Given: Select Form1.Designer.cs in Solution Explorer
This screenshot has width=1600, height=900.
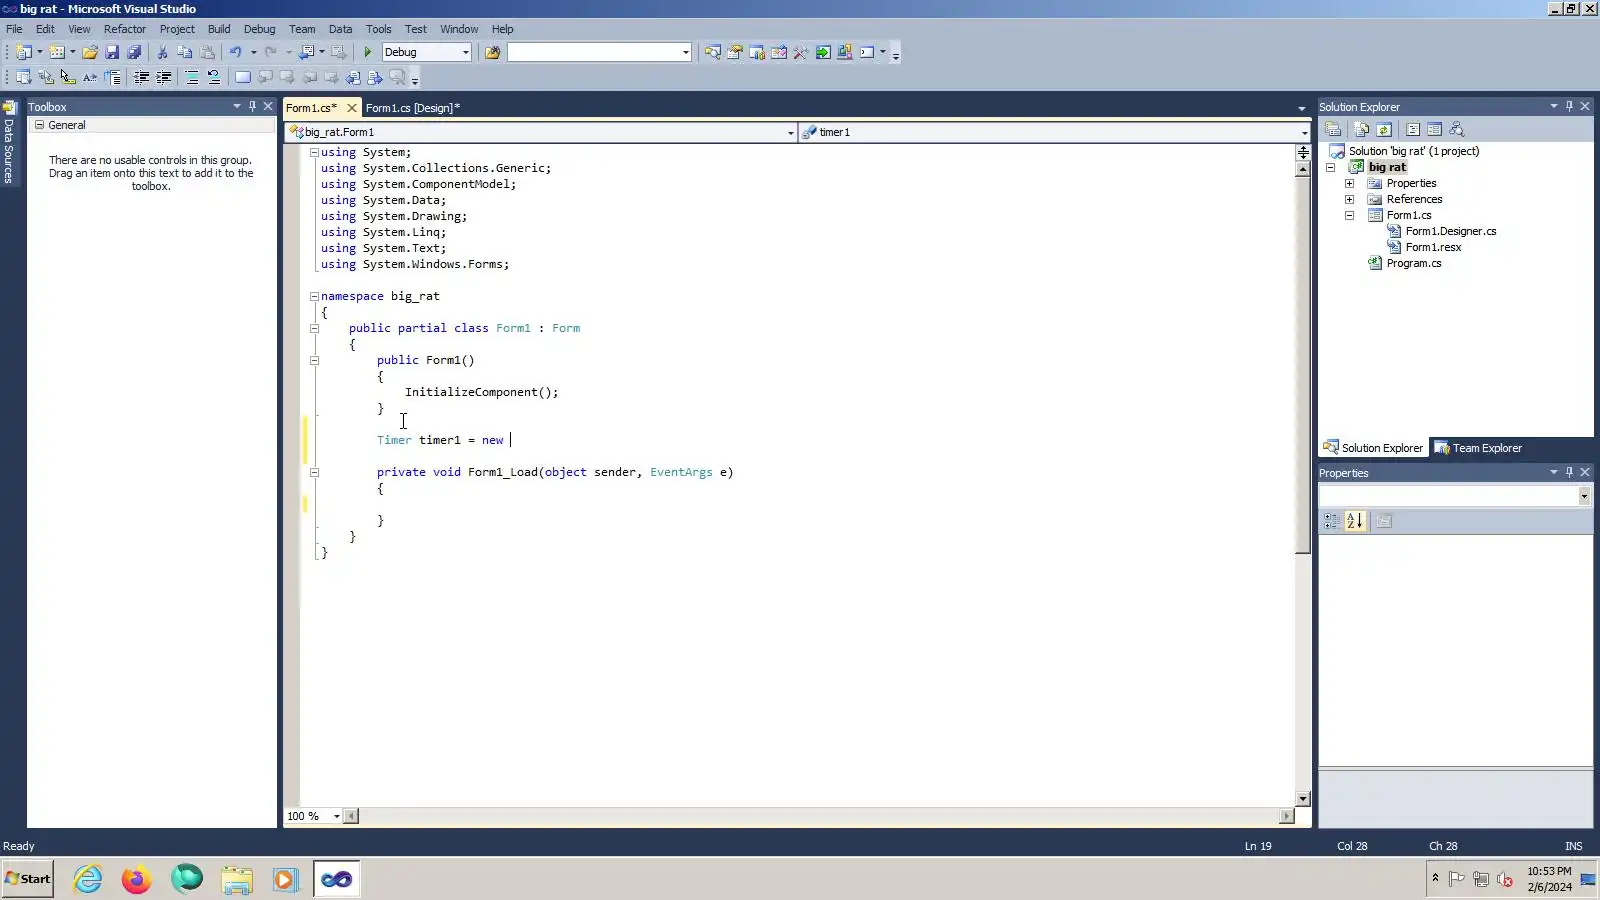Looking at the screenshot, I should coord(1451,231).
